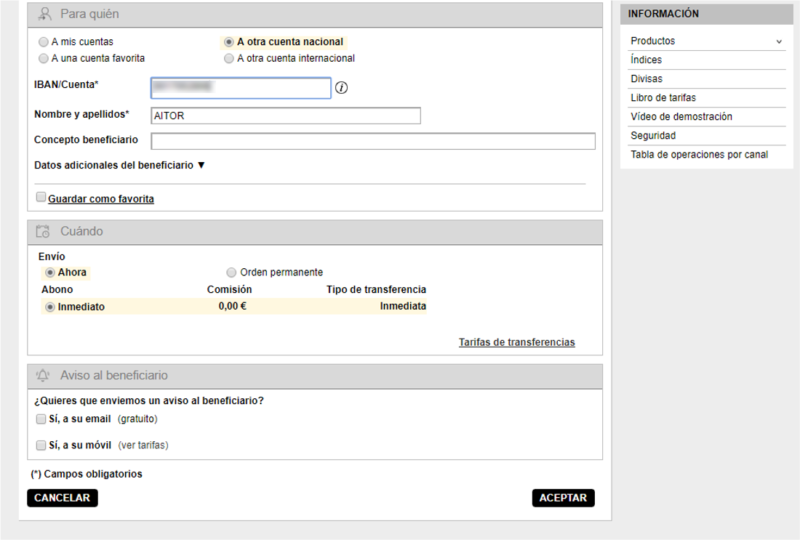Click the Concepto beneficiario text field

(372, 141)
